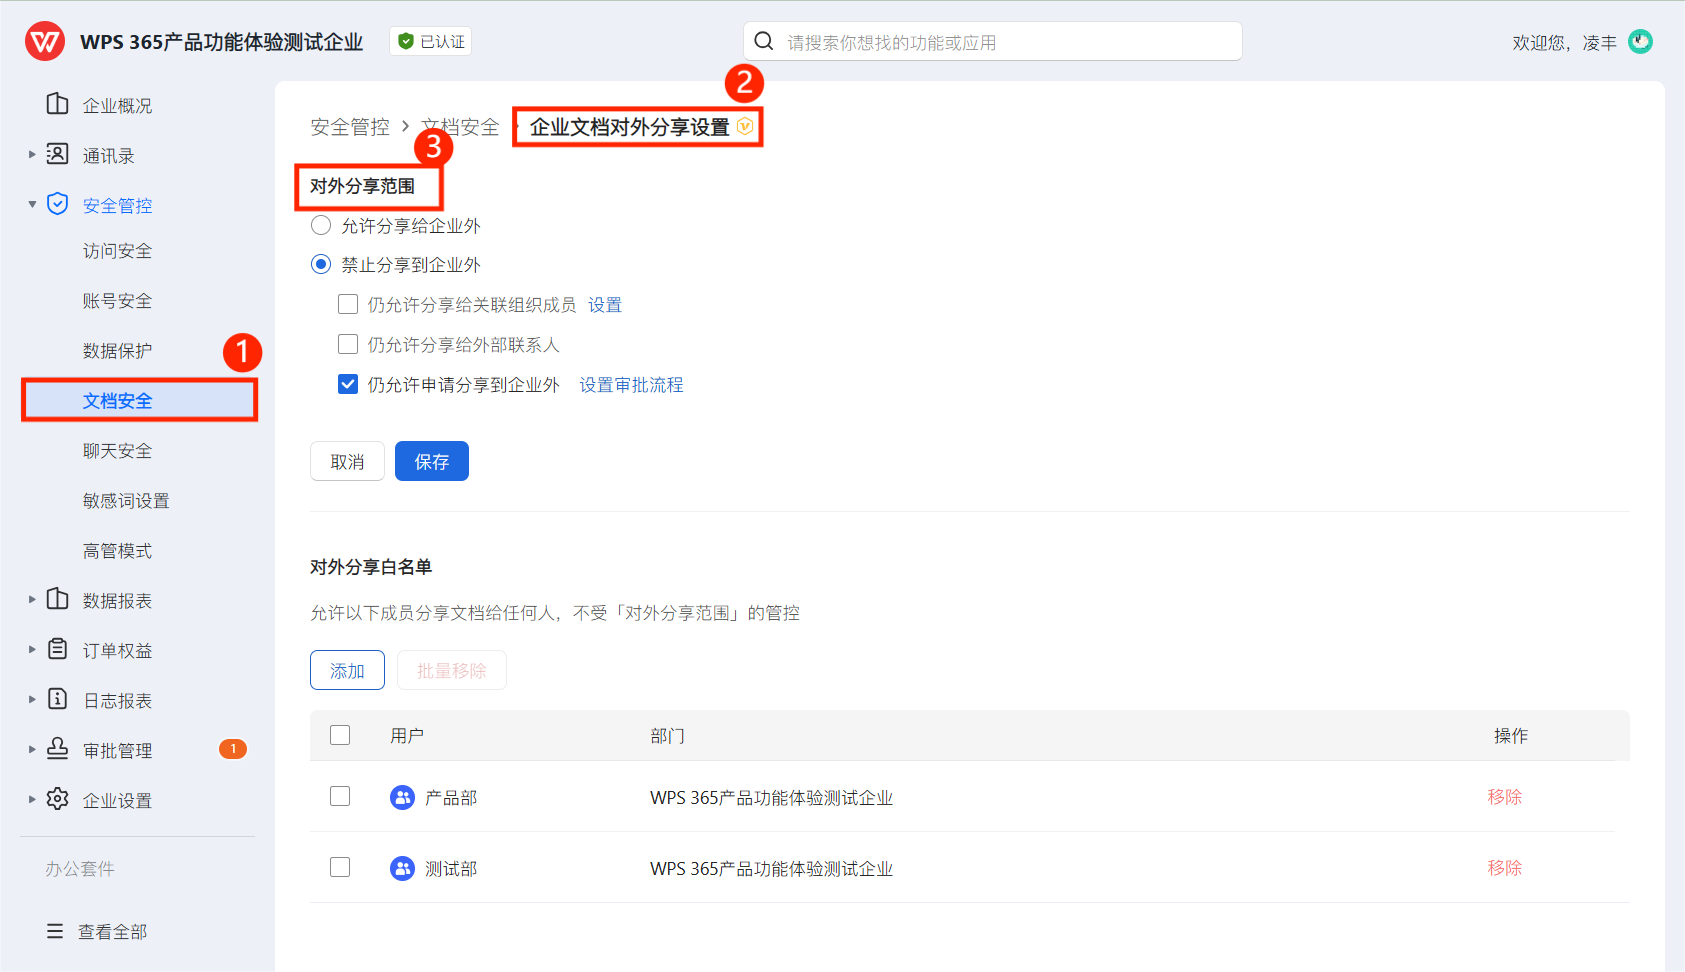Uncheck 仍允许申请分享到企业外
Viewport: 1685px width, 972px height.
pyautogui.click(x=348, y=384)
